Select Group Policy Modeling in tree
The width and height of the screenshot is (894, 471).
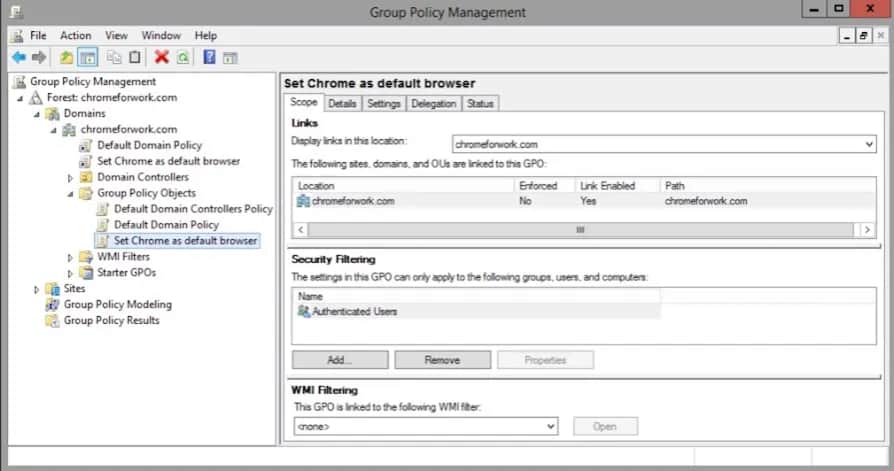(x=117, y=305)
